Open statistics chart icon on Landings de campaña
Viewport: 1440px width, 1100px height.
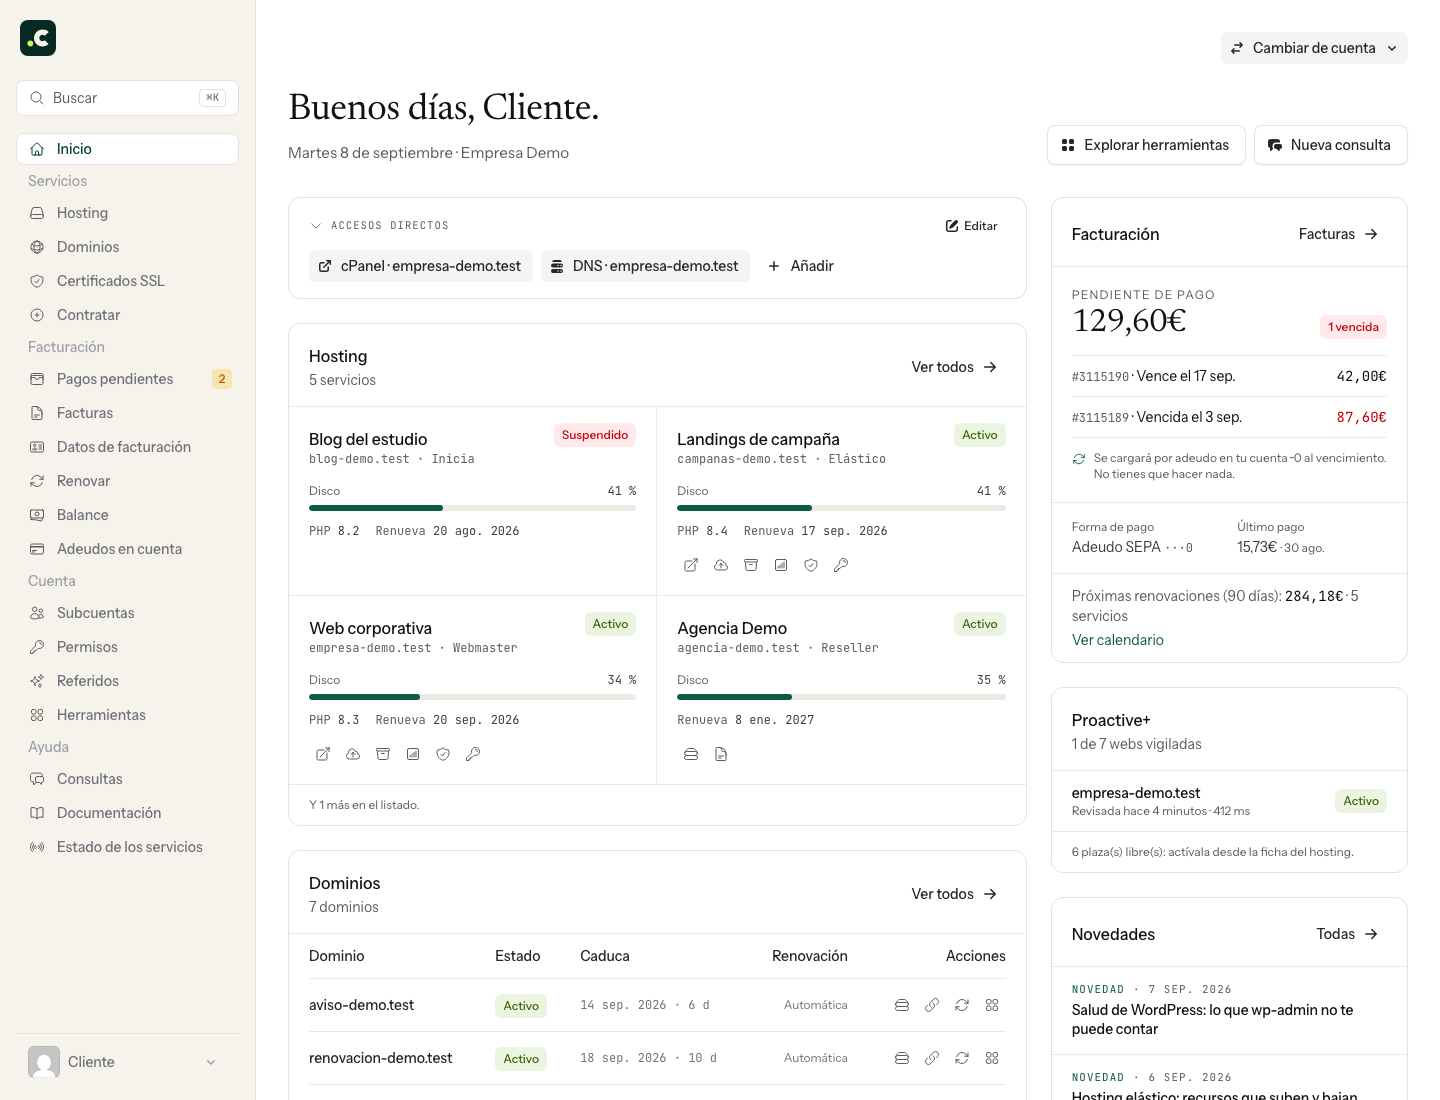(x=781, y=565)
